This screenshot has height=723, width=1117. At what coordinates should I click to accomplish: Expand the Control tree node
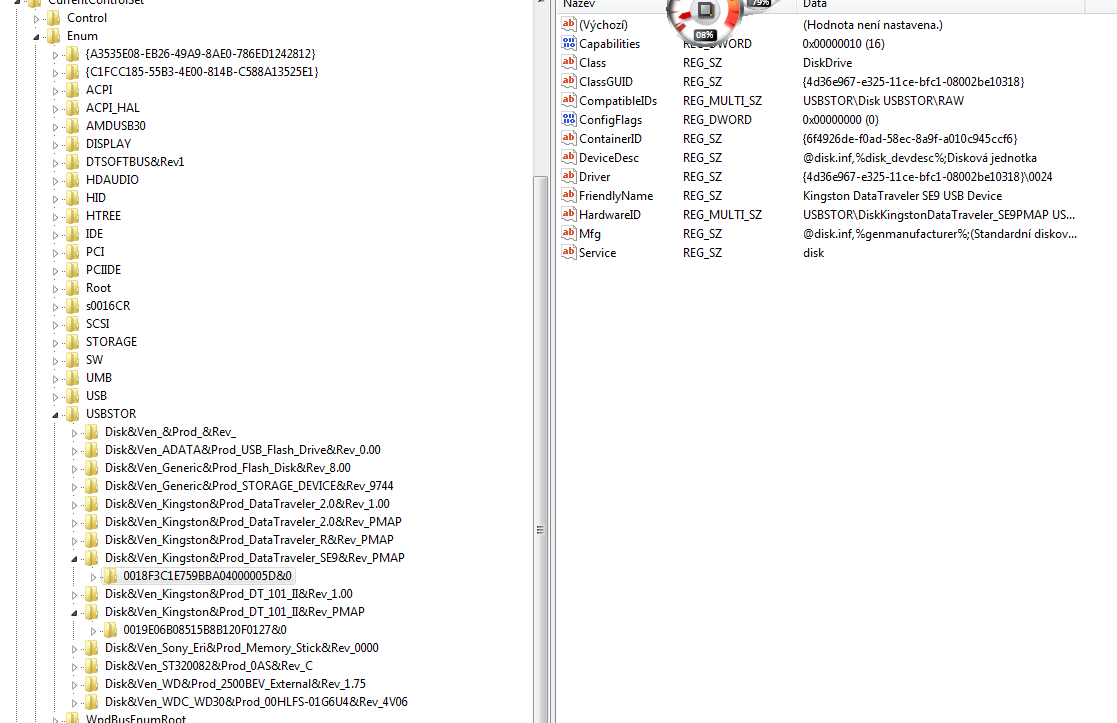pyautogui.click(x=36, y=19)
